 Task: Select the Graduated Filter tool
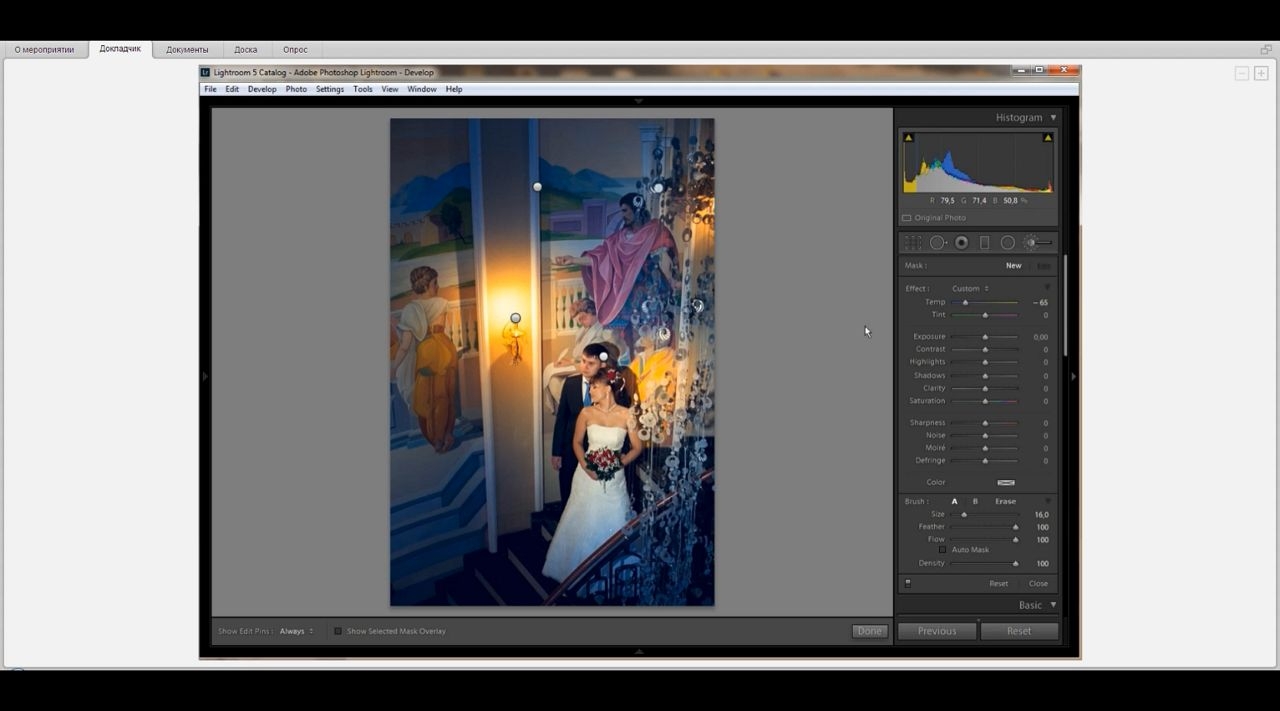pos(984,243)
